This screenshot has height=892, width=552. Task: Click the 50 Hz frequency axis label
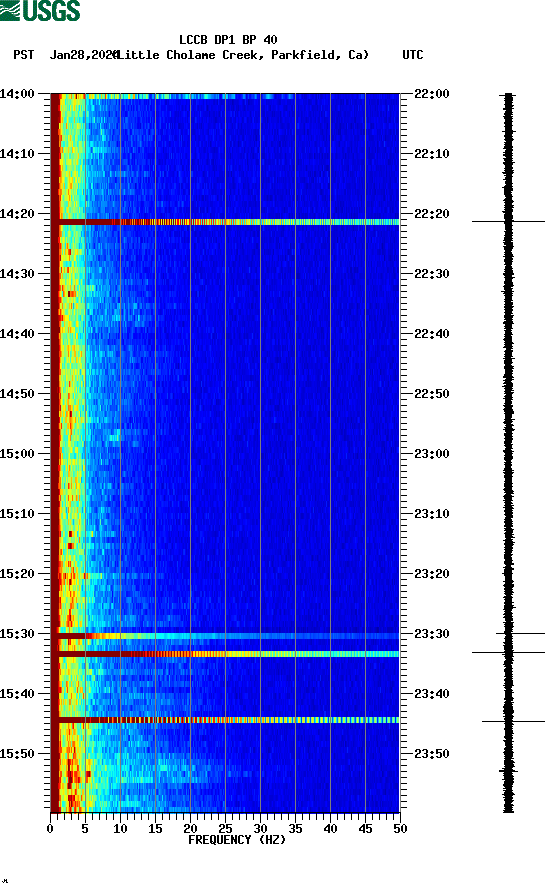[400, 829]
